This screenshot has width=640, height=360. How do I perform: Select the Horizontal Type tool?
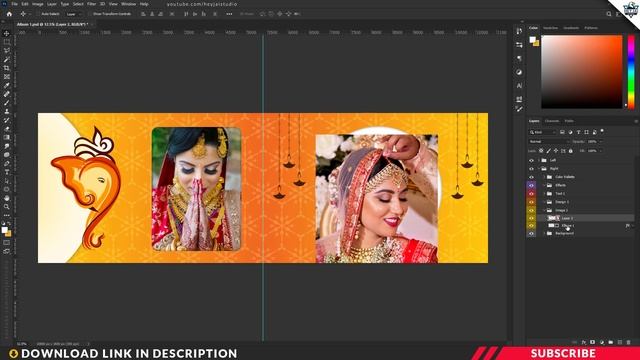click(7, 172)
